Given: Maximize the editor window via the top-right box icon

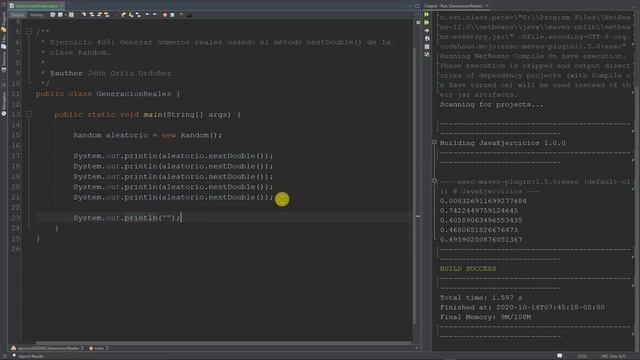Looking at the screenshot, I should (x=417, y=6).
